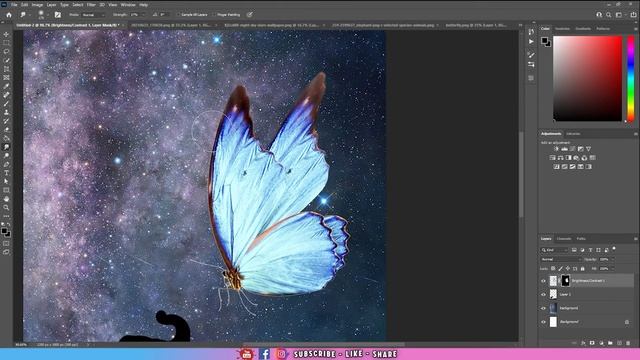Enable Sample All Layers checkbox
This screenshot has width=640, height=360.
pyautogui.click(x=178, y=15)
